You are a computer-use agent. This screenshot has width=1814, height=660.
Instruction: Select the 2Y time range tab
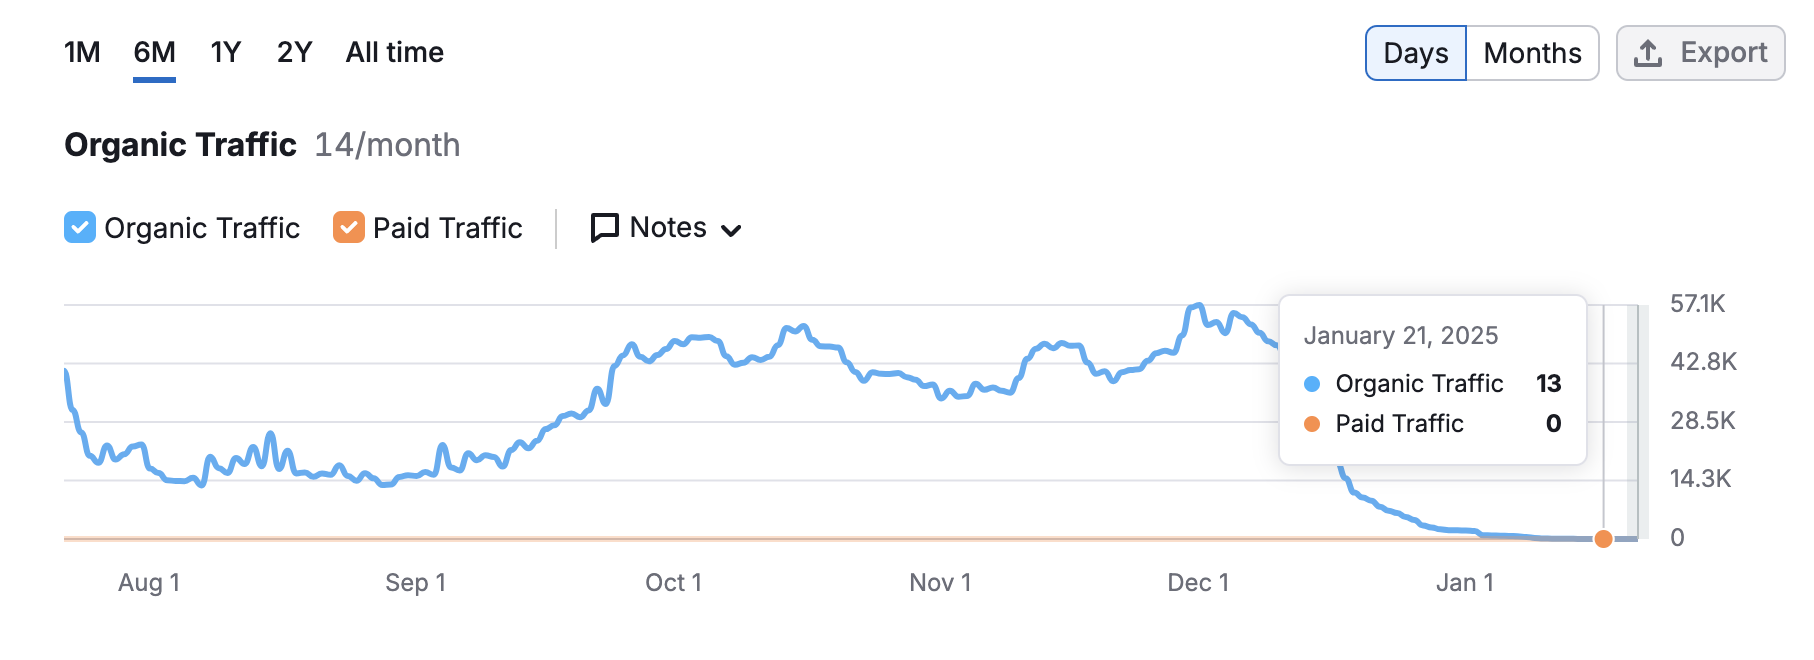[x=294, y=52]
